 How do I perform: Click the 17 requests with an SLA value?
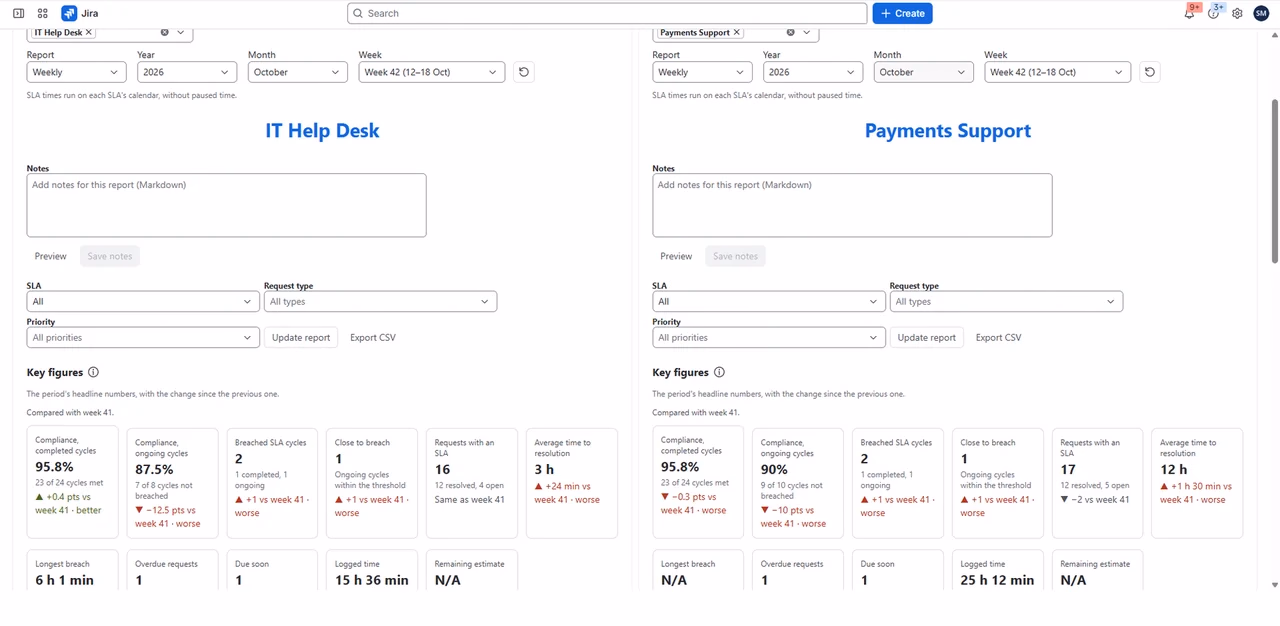pyautogui.click(x=1069, y=469)
